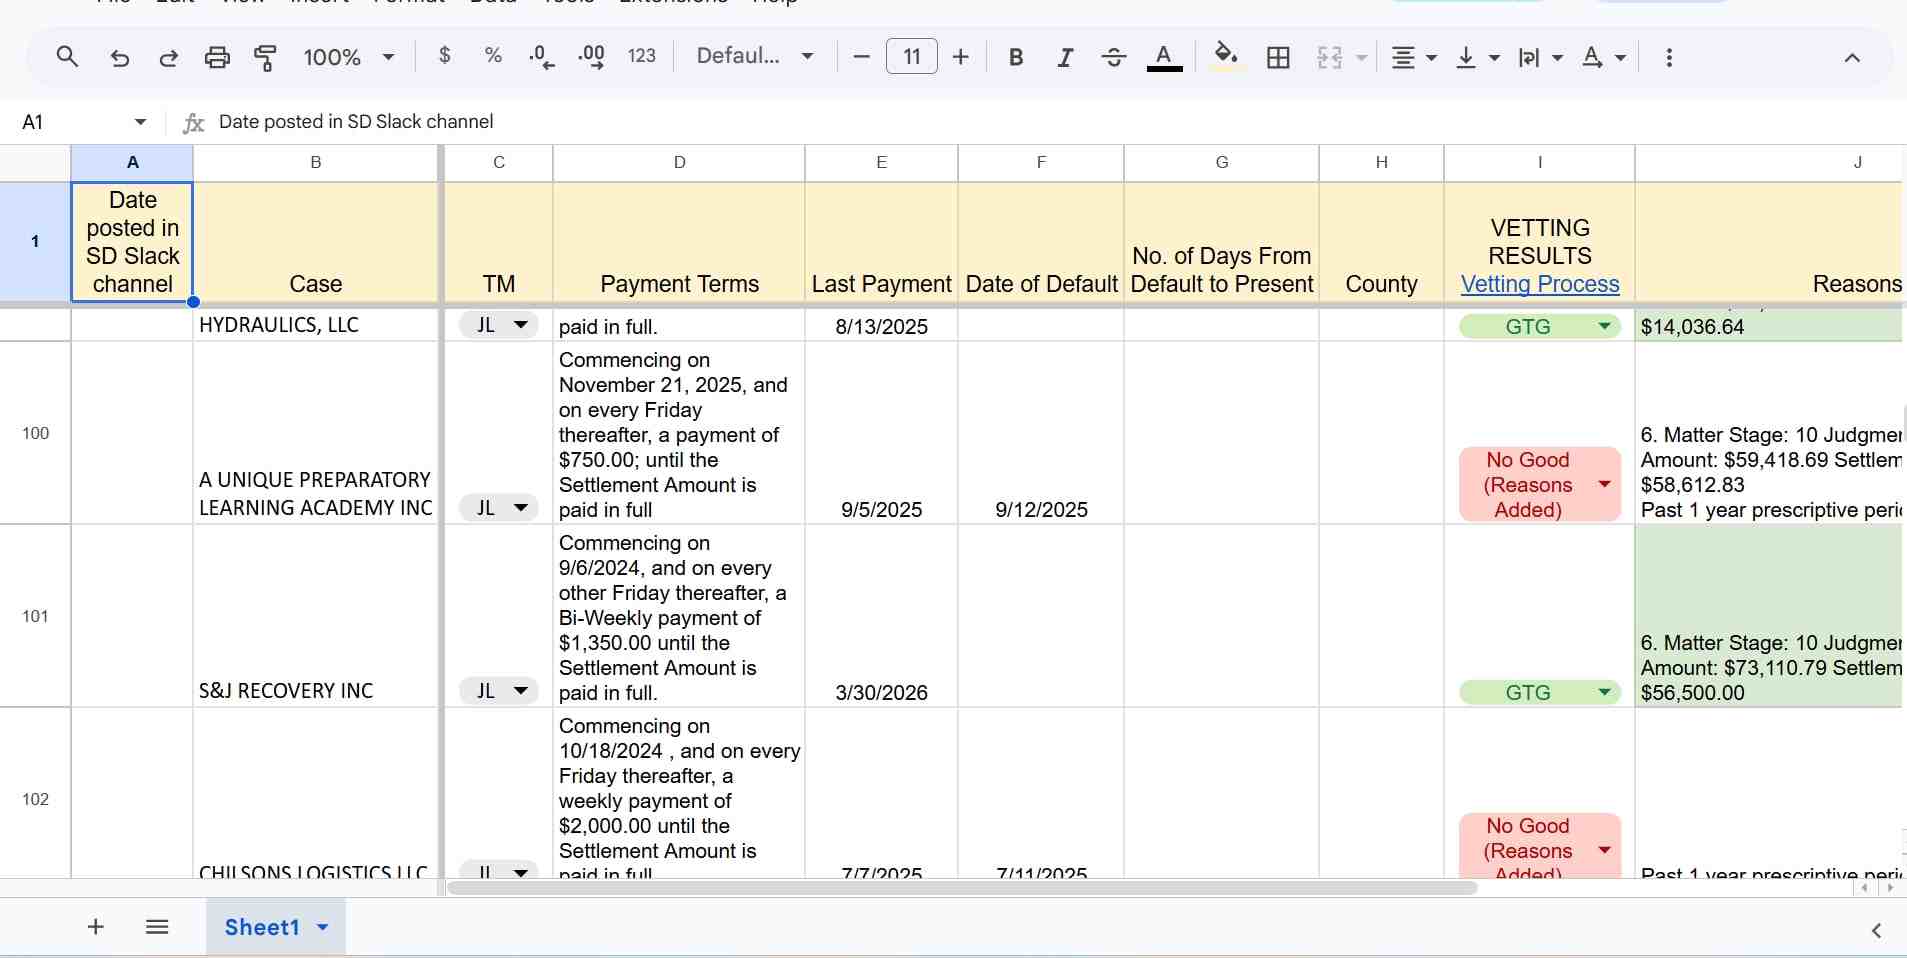The image size is (1907, 958).
Task: Select the 9/12/2025 date of default cell
Action: coord(1041,433)
